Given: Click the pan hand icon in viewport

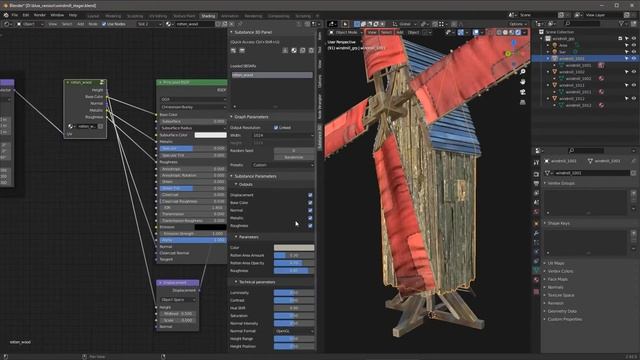Looking at the screenshot, I should click(x=522, y=82).
